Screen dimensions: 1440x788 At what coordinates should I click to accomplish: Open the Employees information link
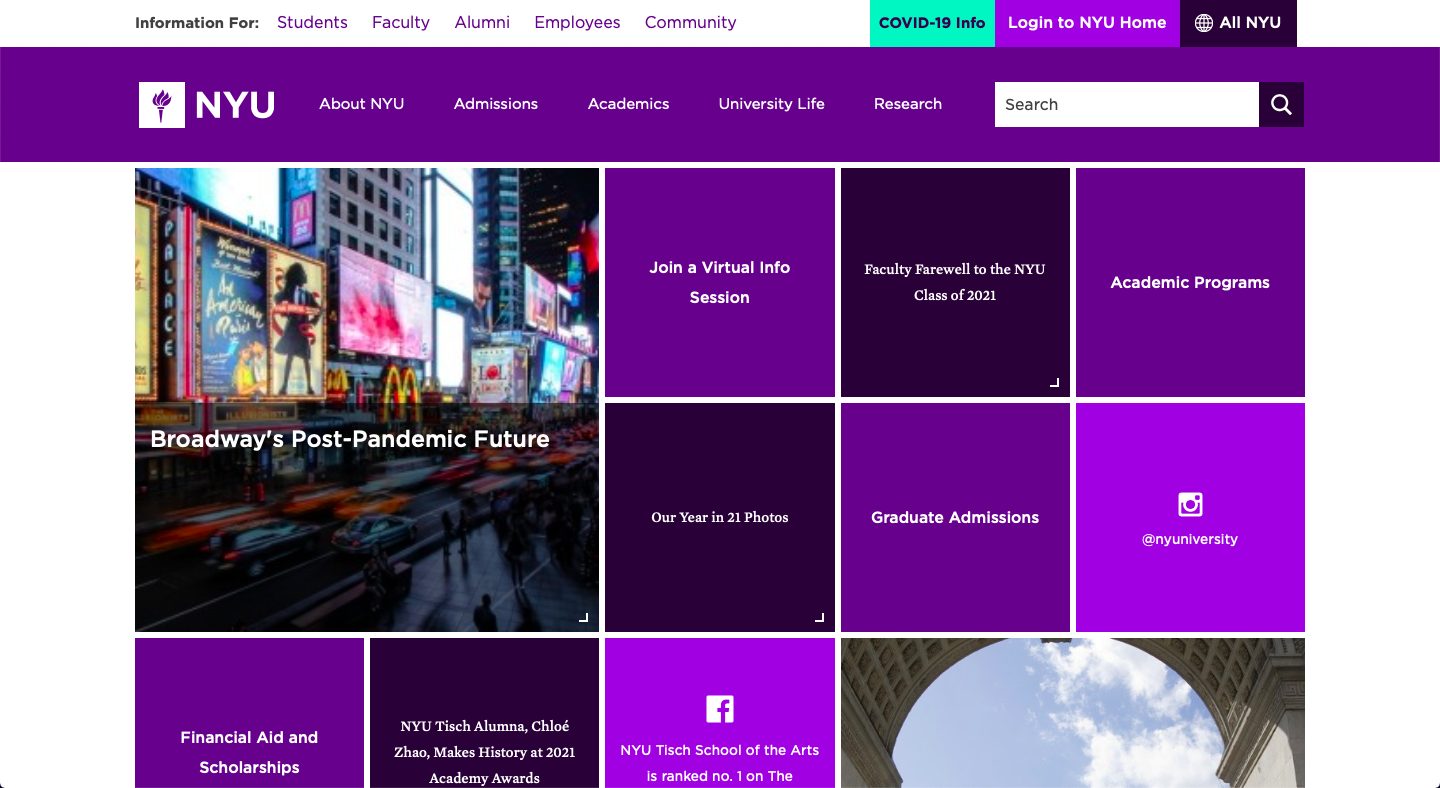coord(577,22)
